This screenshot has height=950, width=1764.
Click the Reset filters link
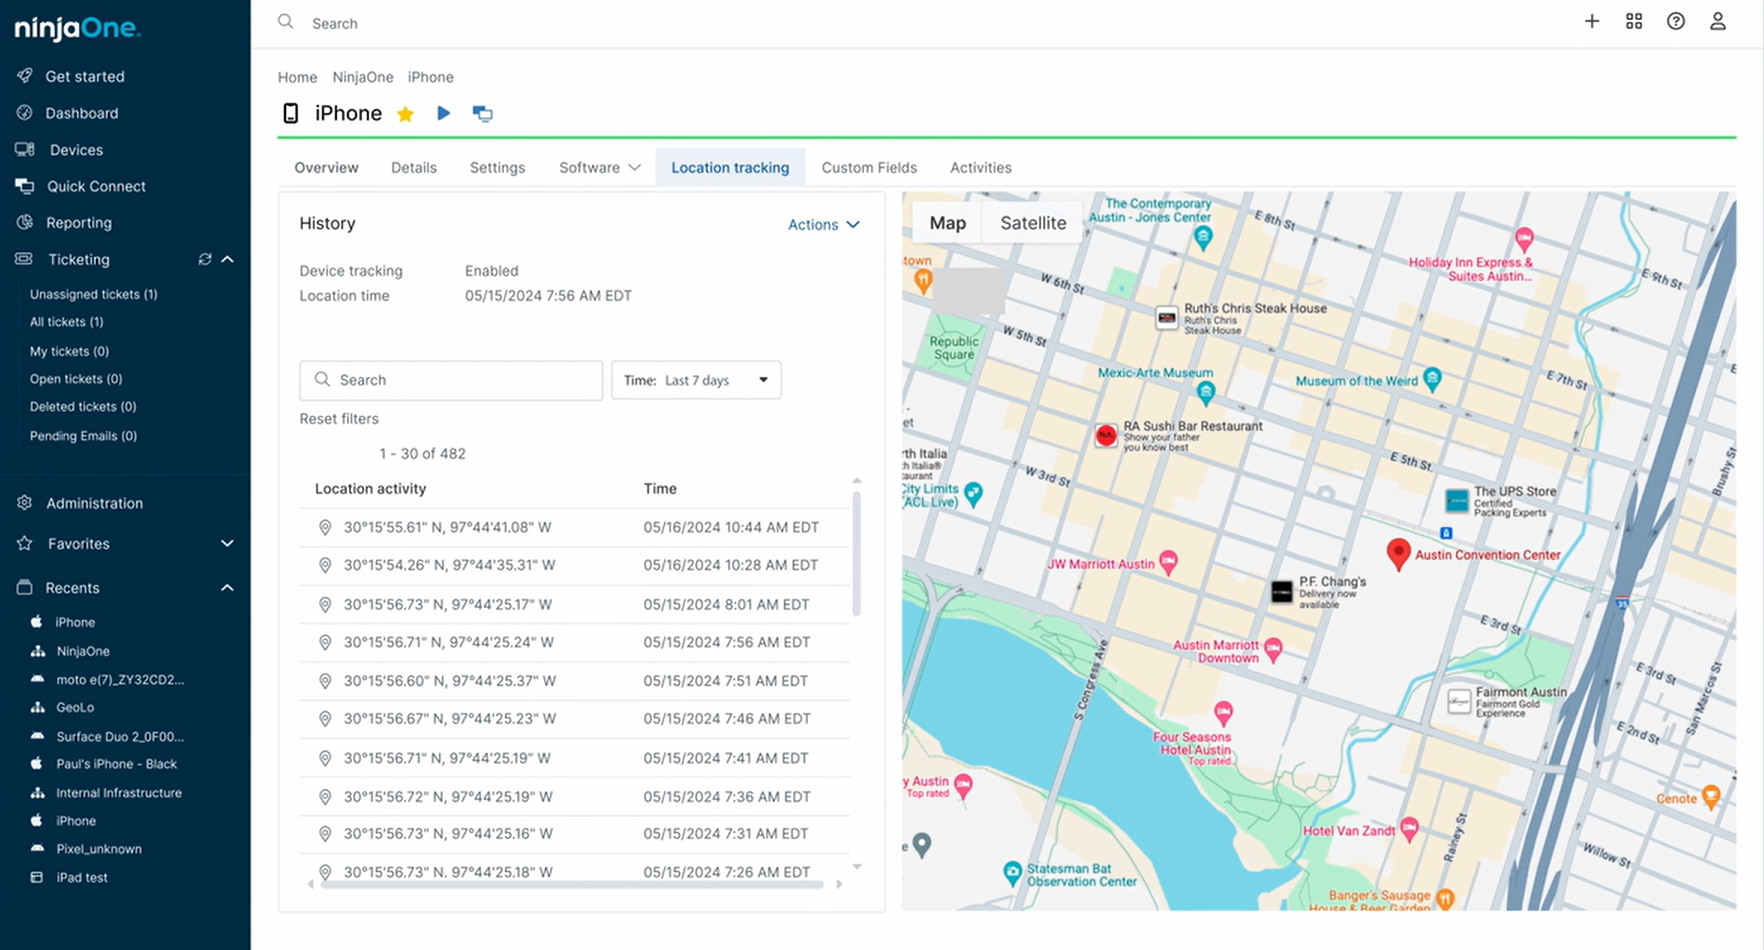click(339, 419)
